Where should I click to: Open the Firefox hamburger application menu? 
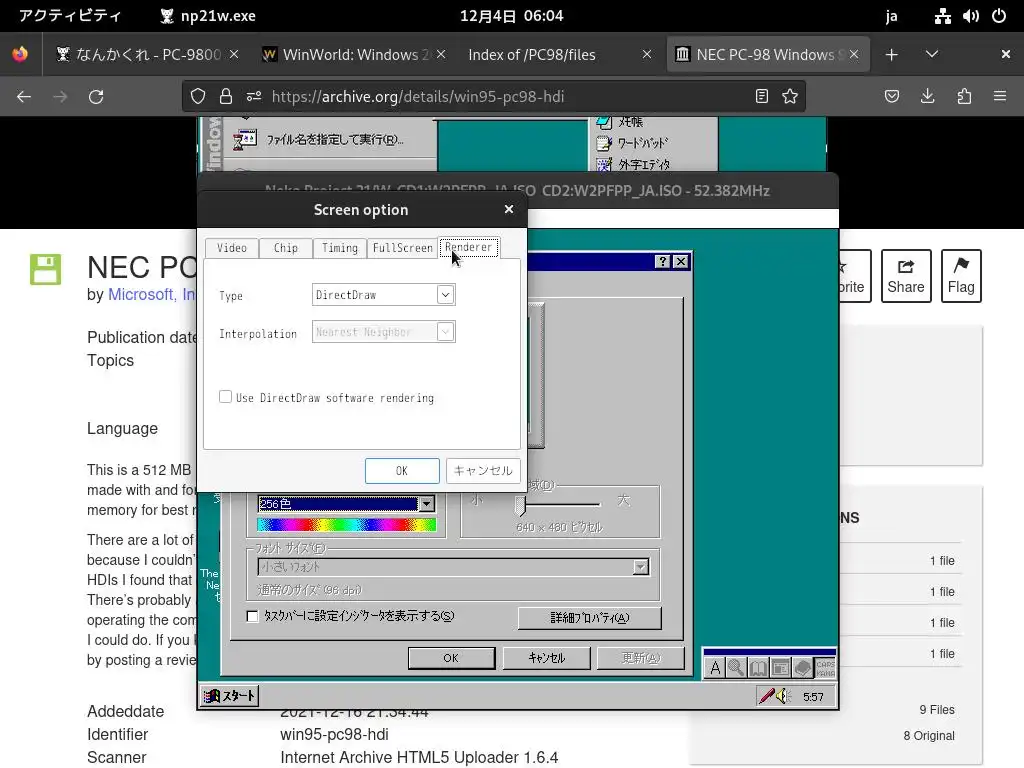tap(1000, 97)
